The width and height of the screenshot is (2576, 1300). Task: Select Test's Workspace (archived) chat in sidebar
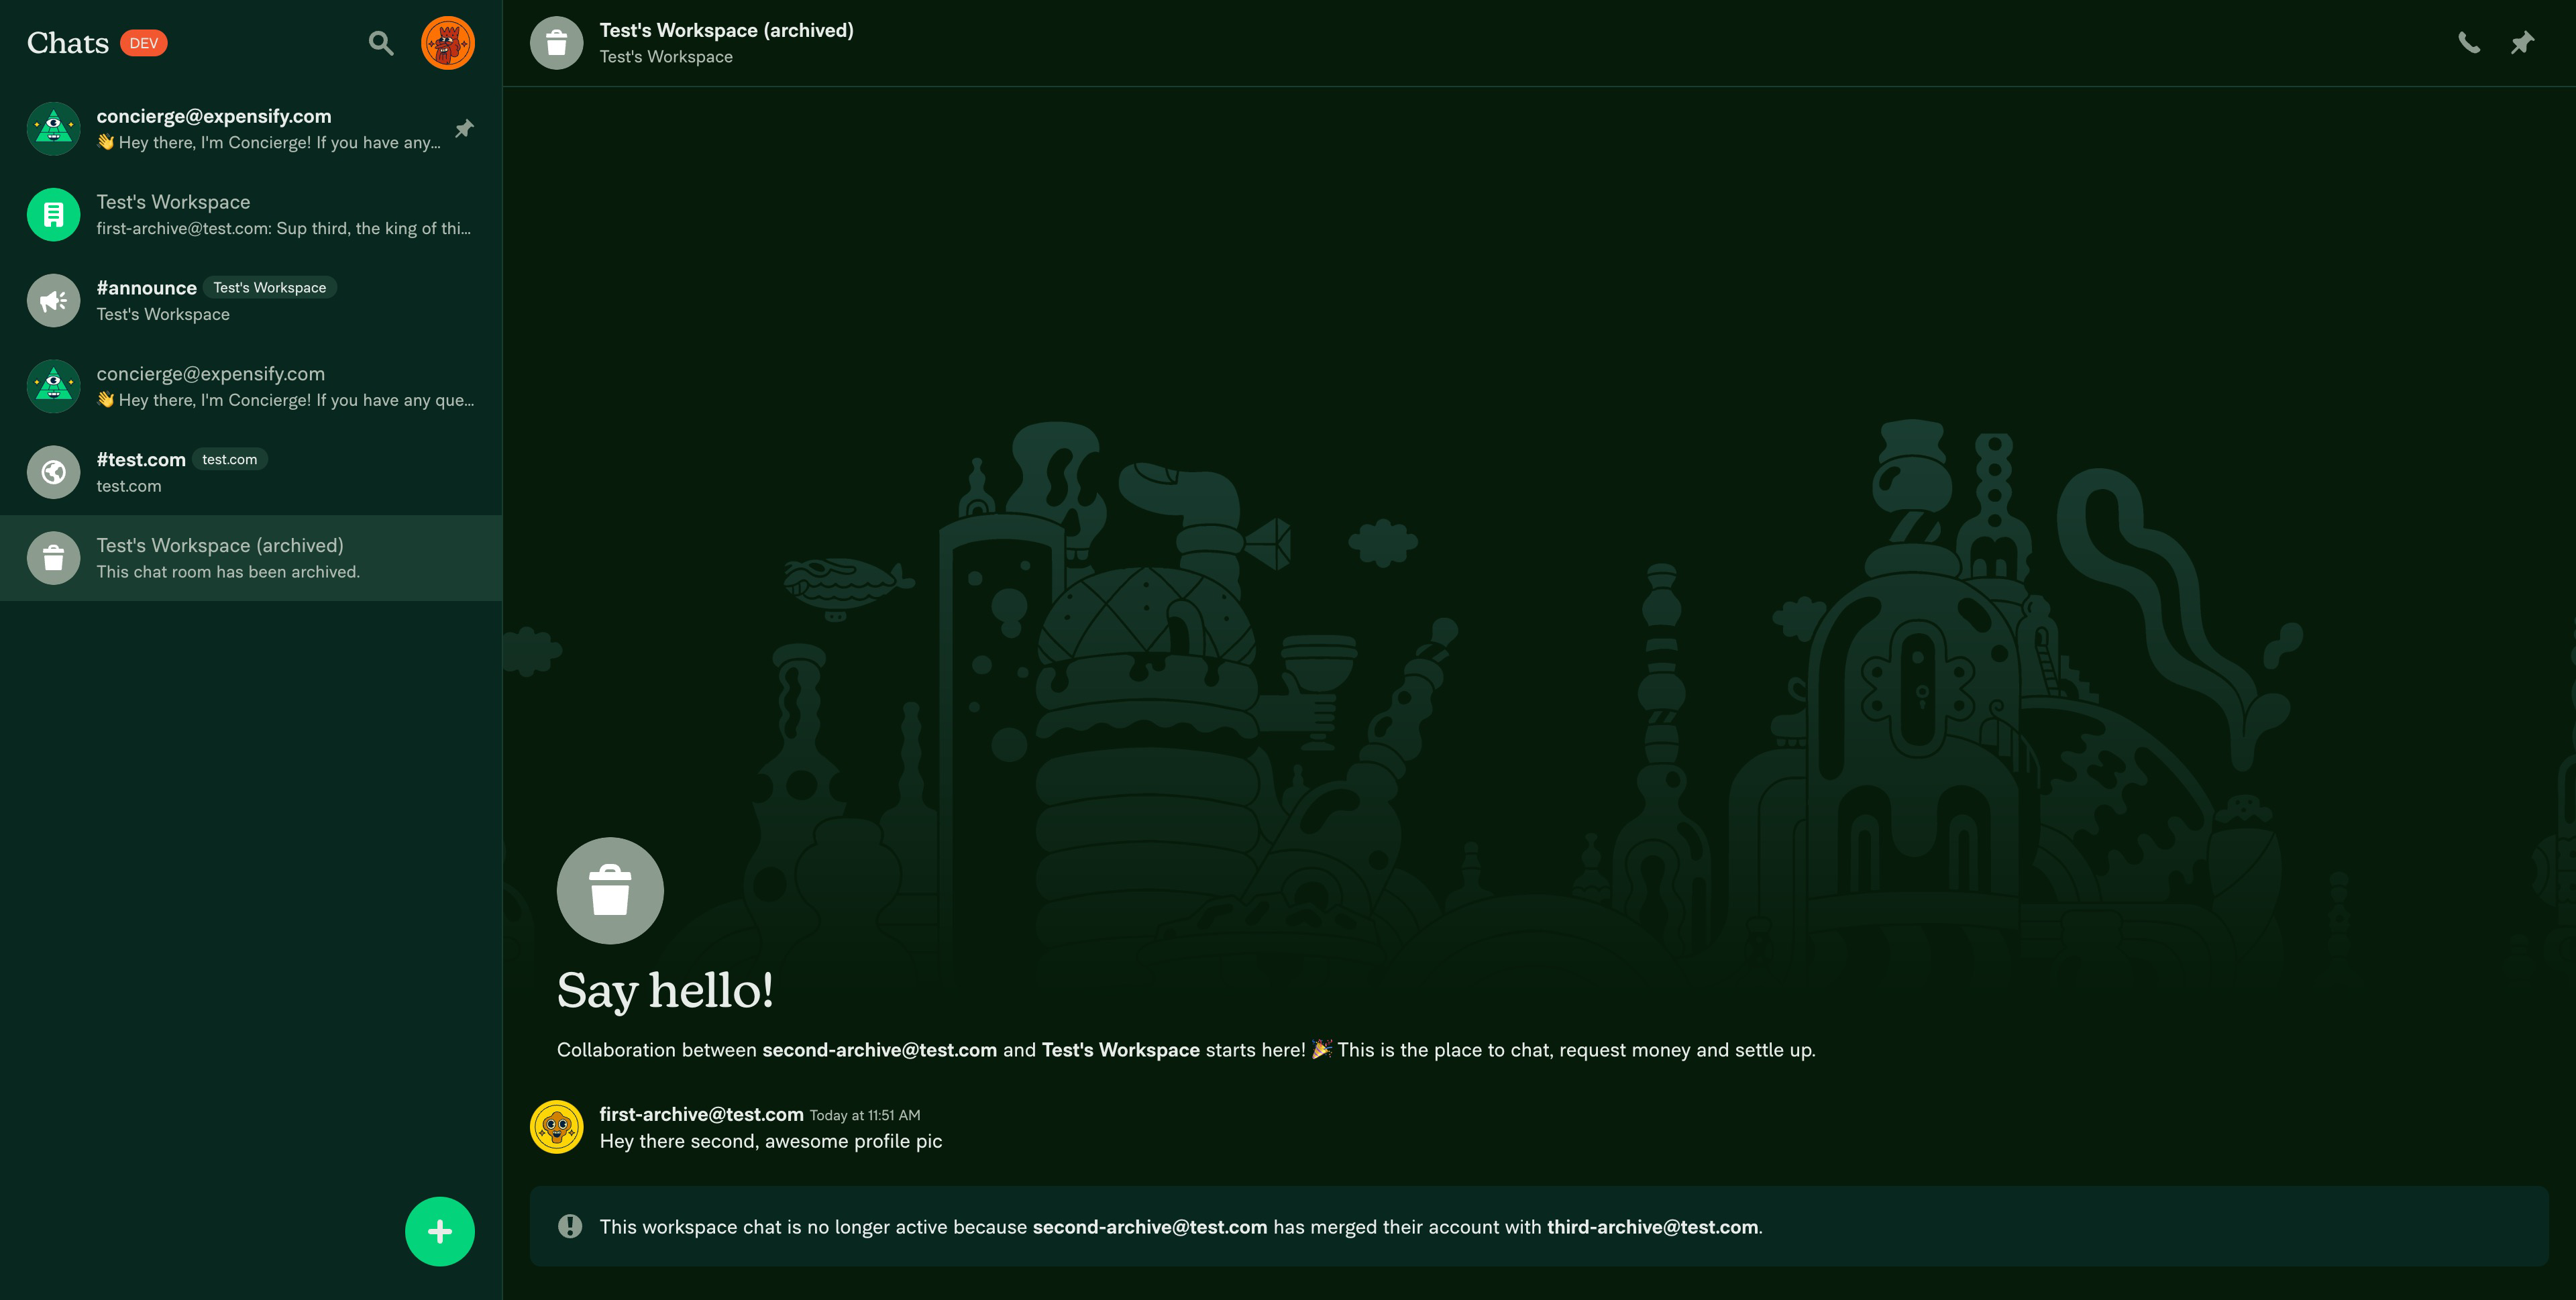point(251,558)
